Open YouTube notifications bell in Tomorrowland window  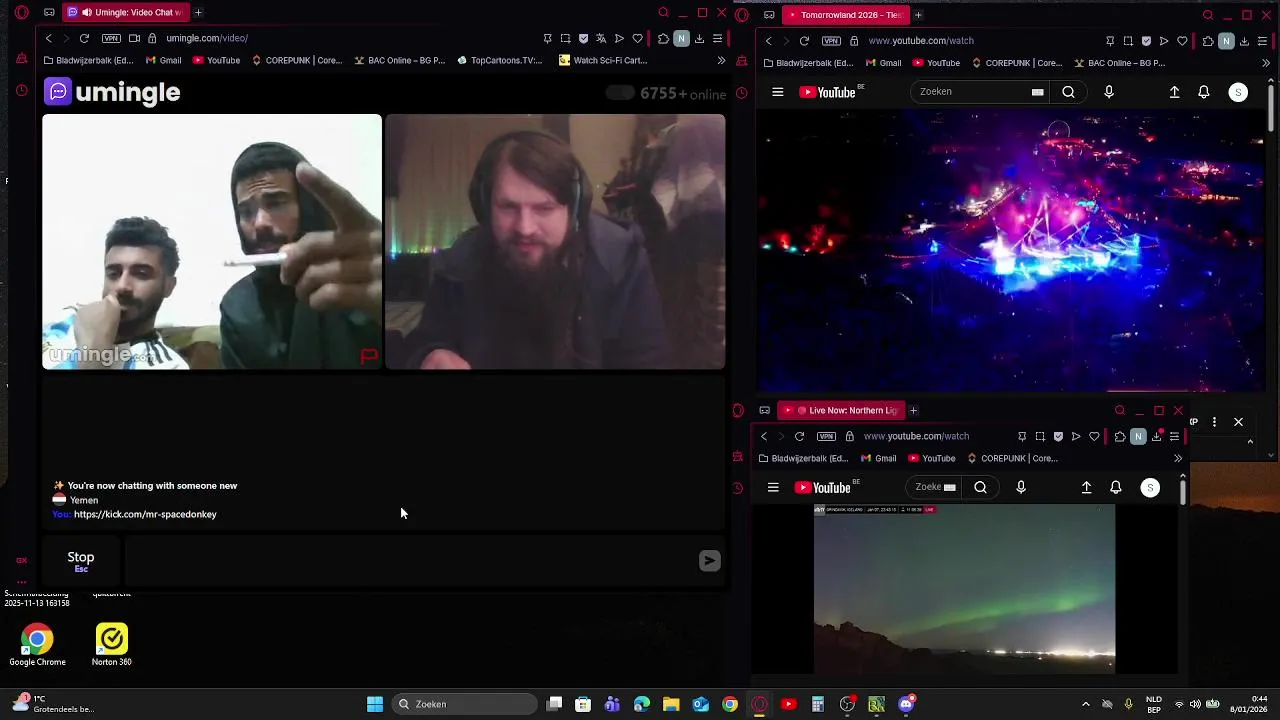[x=1204, y=92]
